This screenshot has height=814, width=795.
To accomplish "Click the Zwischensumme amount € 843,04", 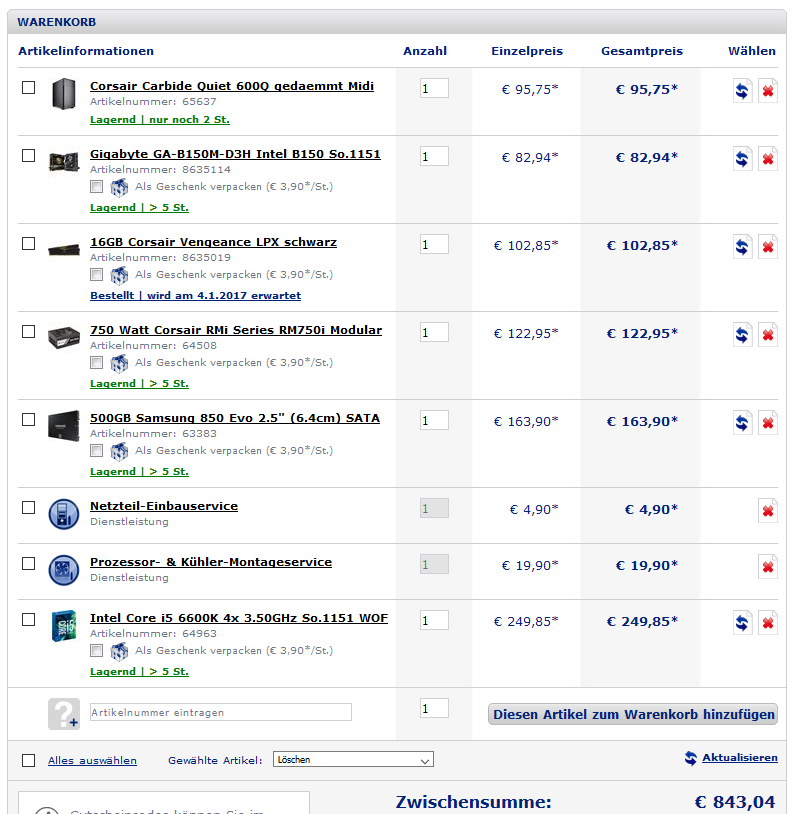I will (x=735, y=803).
